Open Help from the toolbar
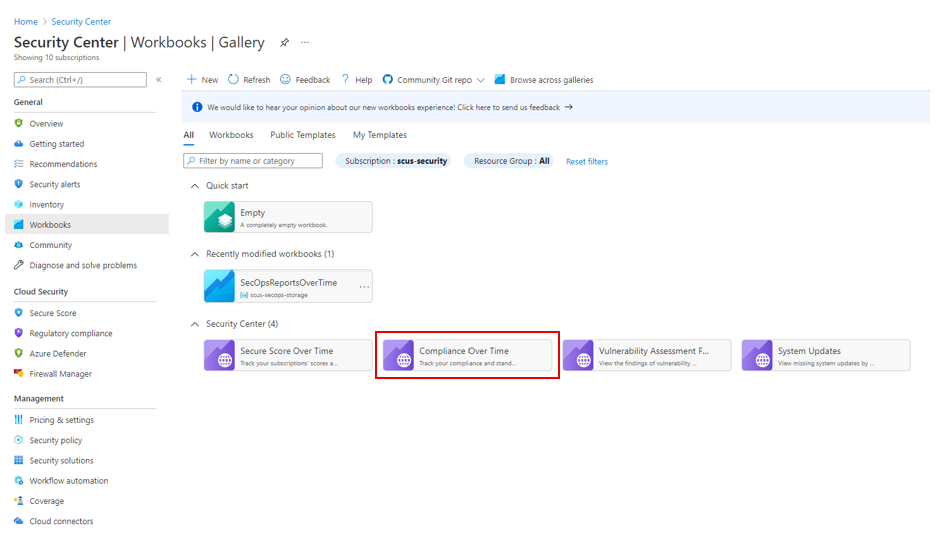Image resolution: width=952 pixels, height=540 pixels. (356, 80)
